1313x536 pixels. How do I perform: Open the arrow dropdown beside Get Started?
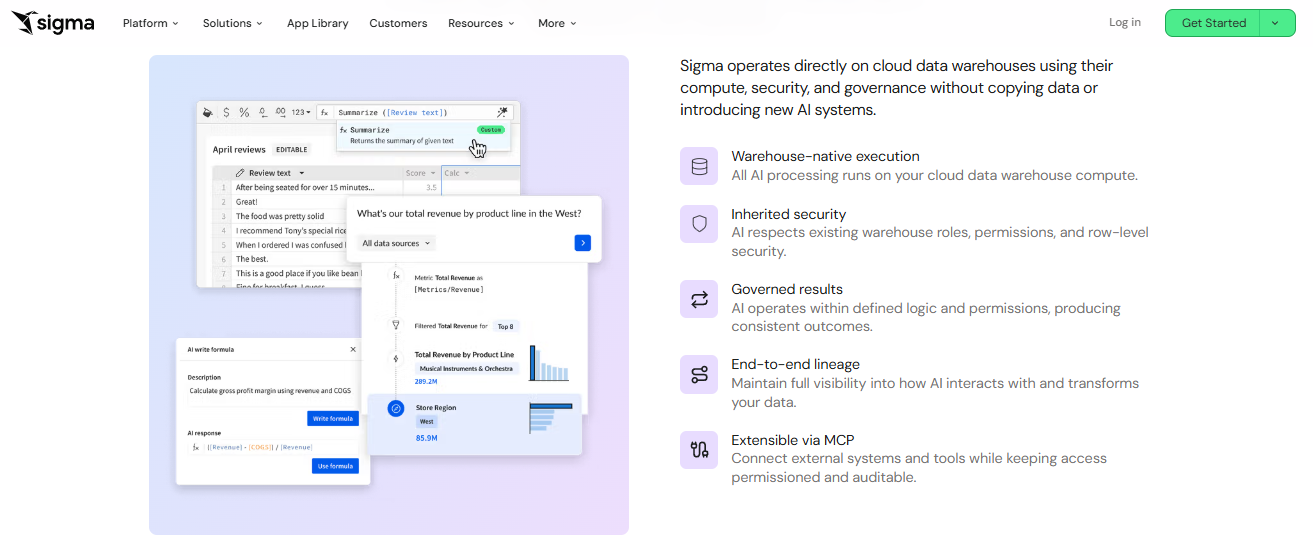[x=1276, y=23]
